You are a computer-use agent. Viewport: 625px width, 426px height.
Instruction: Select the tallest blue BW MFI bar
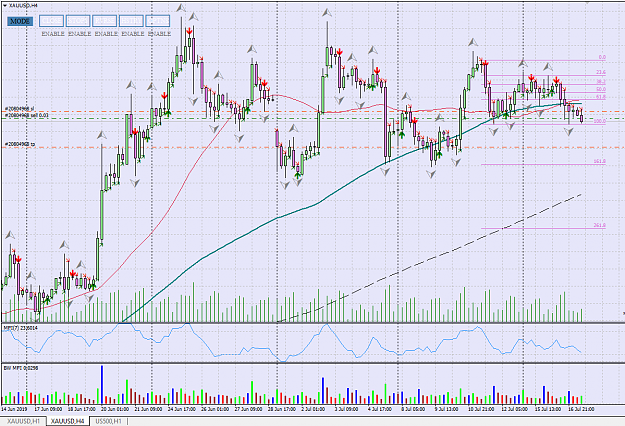(x=102, y=385)
